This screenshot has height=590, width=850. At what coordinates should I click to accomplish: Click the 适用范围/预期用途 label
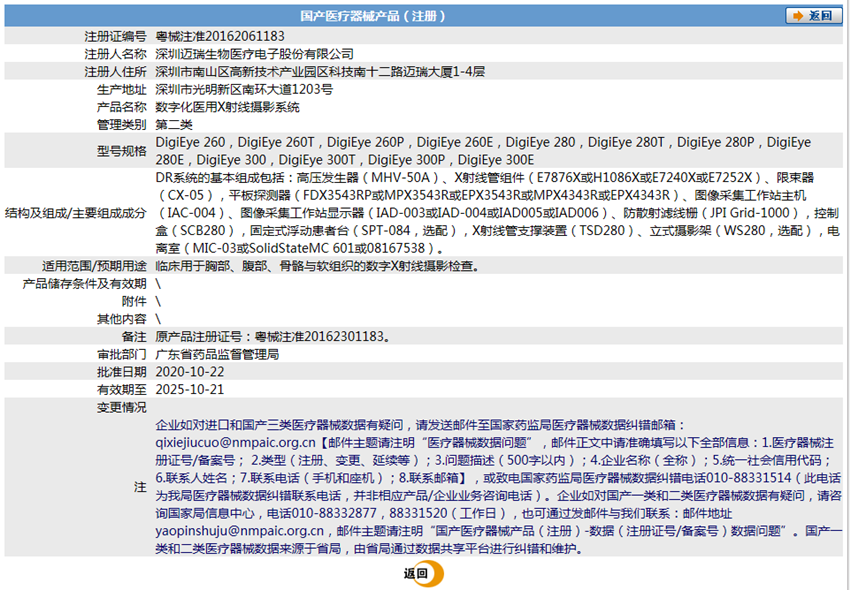click(94, 266)
